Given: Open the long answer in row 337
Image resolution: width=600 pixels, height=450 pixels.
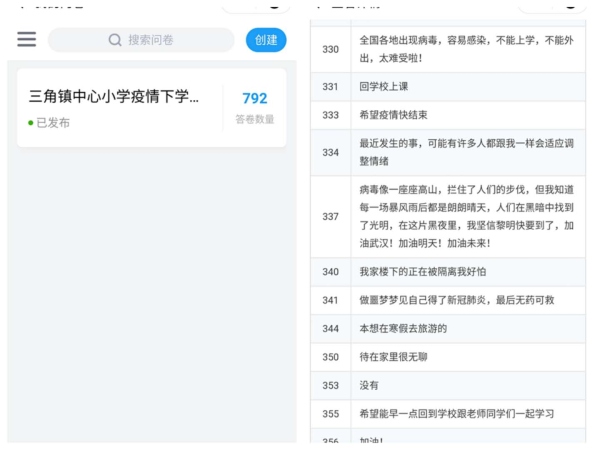Looking at the screenshot, I should [466, 217].
